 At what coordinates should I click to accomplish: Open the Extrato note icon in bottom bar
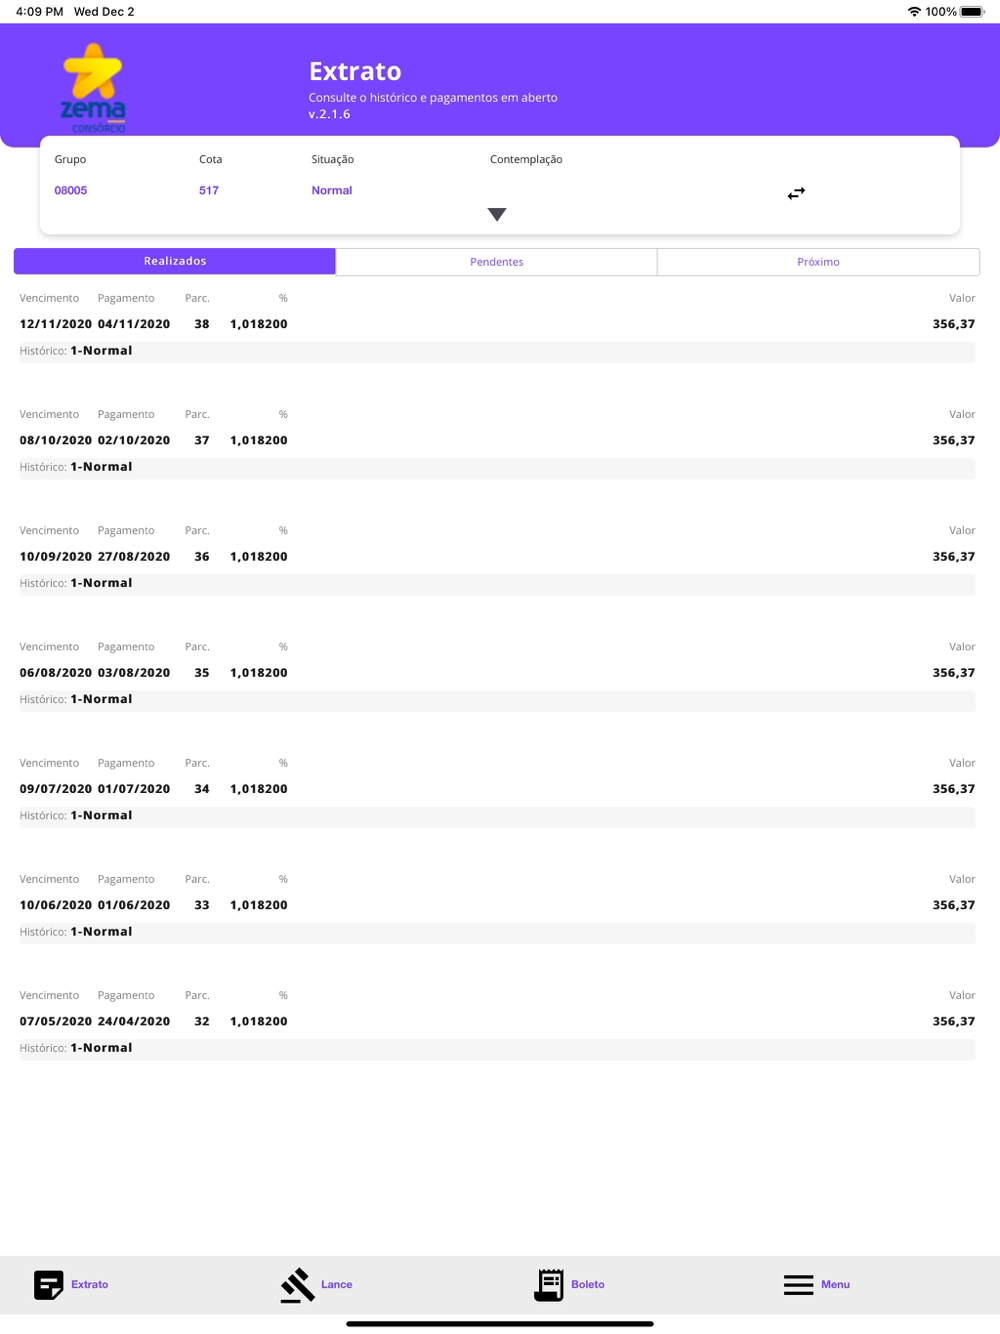pyautogui.click(x=49, y=1284)
